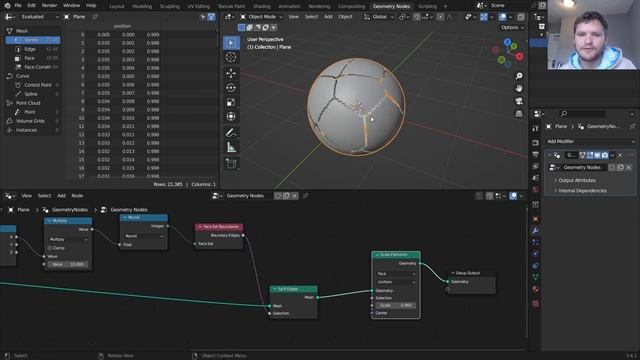The width and height of the screenshot is (640, 360).
Task: Open the Modifier properties wrench tab
Action: click(536, 231)
